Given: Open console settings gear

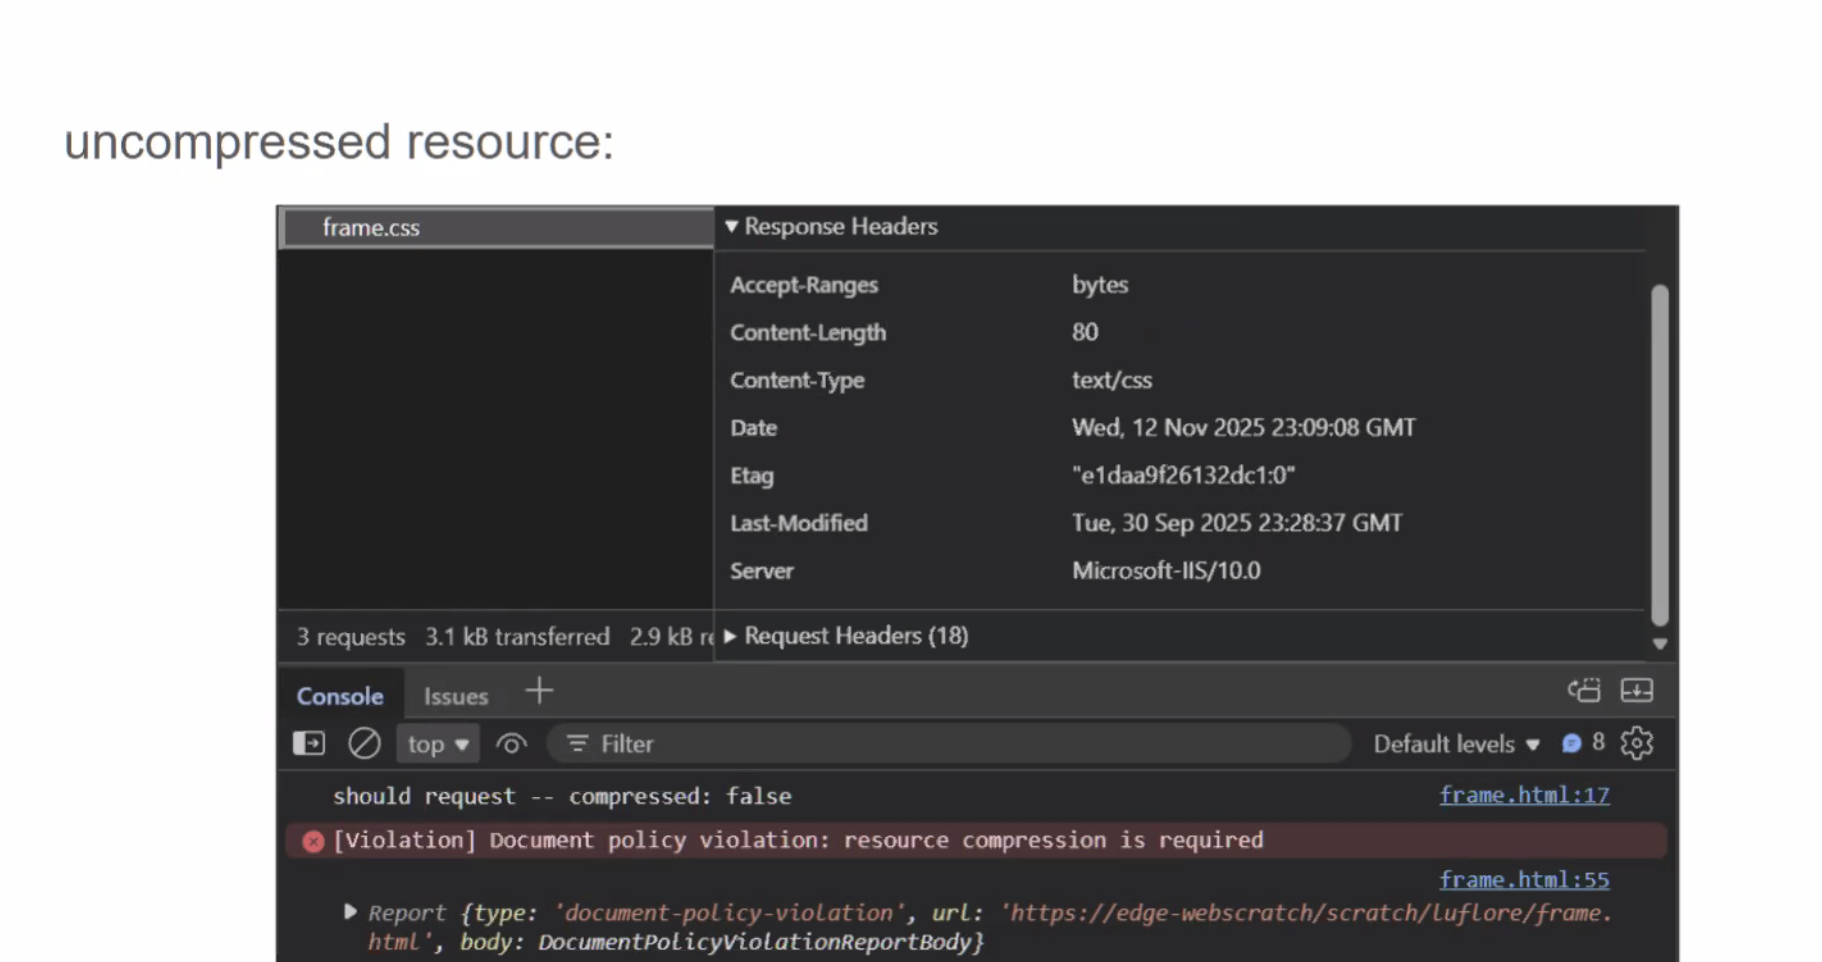Looking at the screenshot, I should (x=1637, y=744).
